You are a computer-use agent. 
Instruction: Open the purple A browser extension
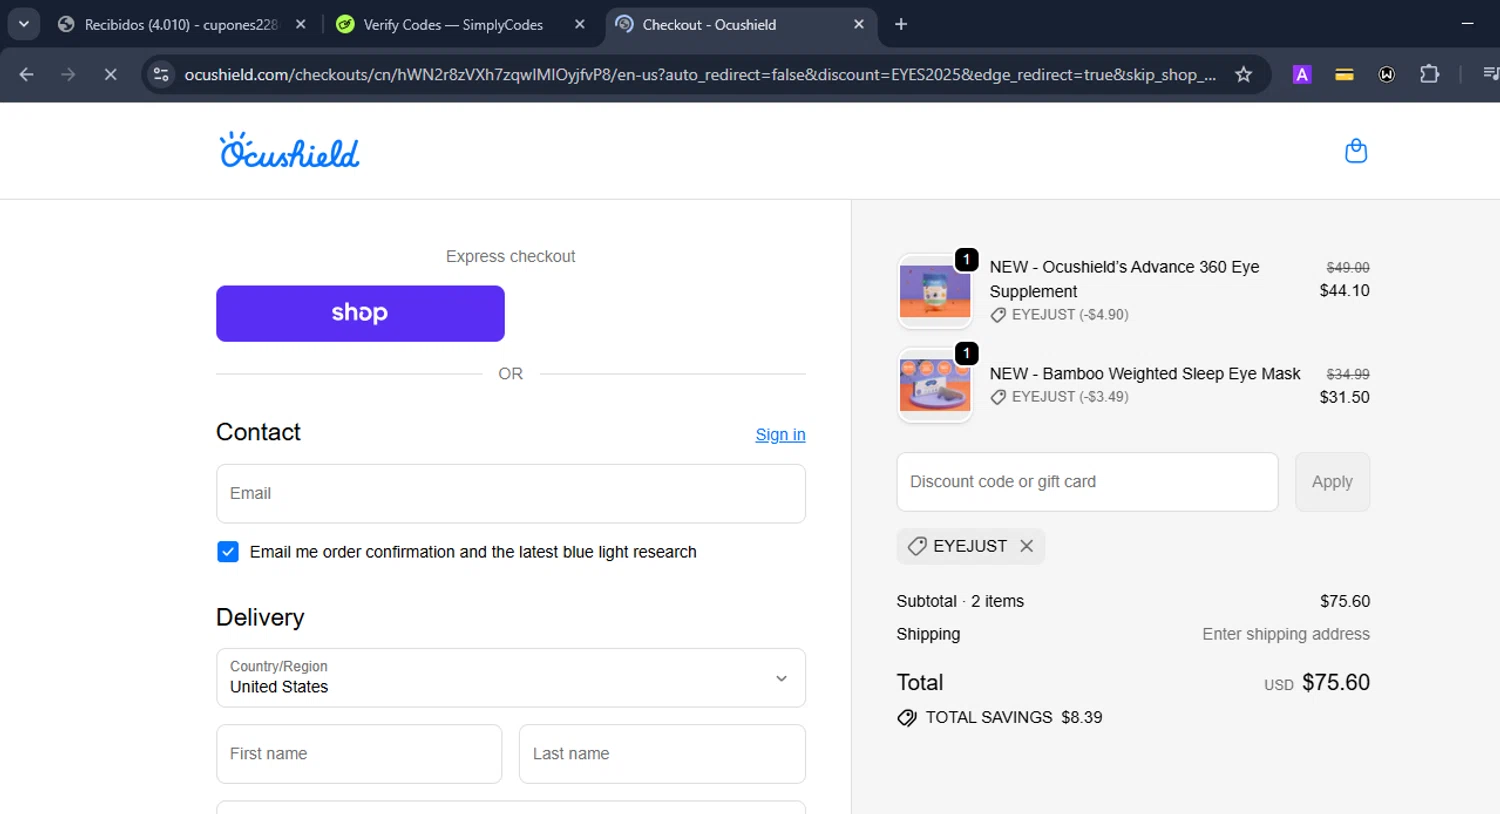pos(1302,74)
